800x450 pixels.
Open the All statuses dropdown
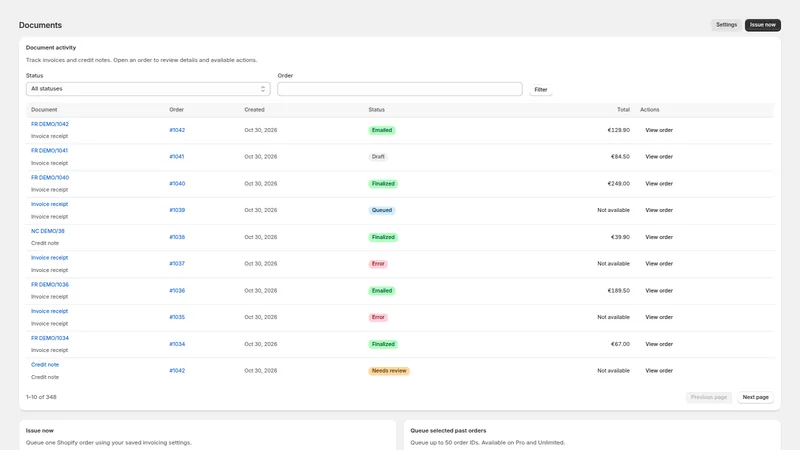tap(148, 89)
